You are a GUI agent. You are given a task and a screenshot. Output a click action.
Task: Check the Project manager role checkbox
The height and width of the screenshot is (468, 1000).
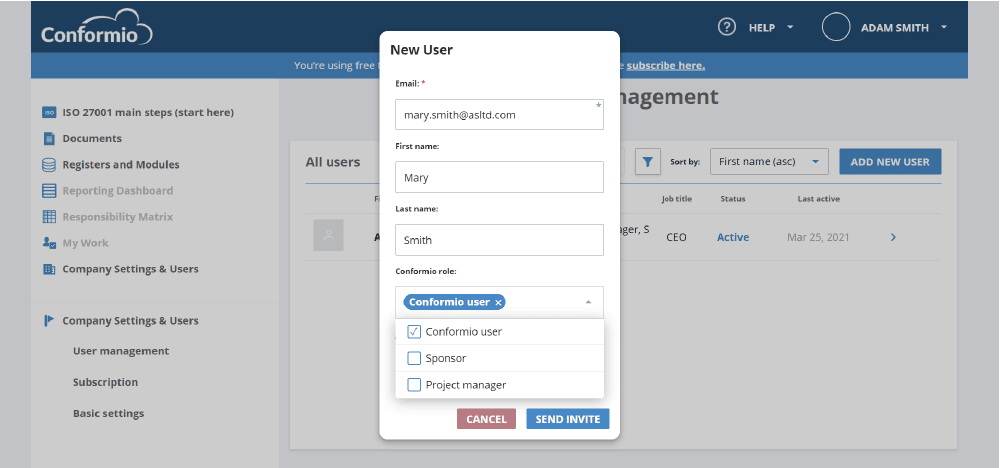point(414,385)
